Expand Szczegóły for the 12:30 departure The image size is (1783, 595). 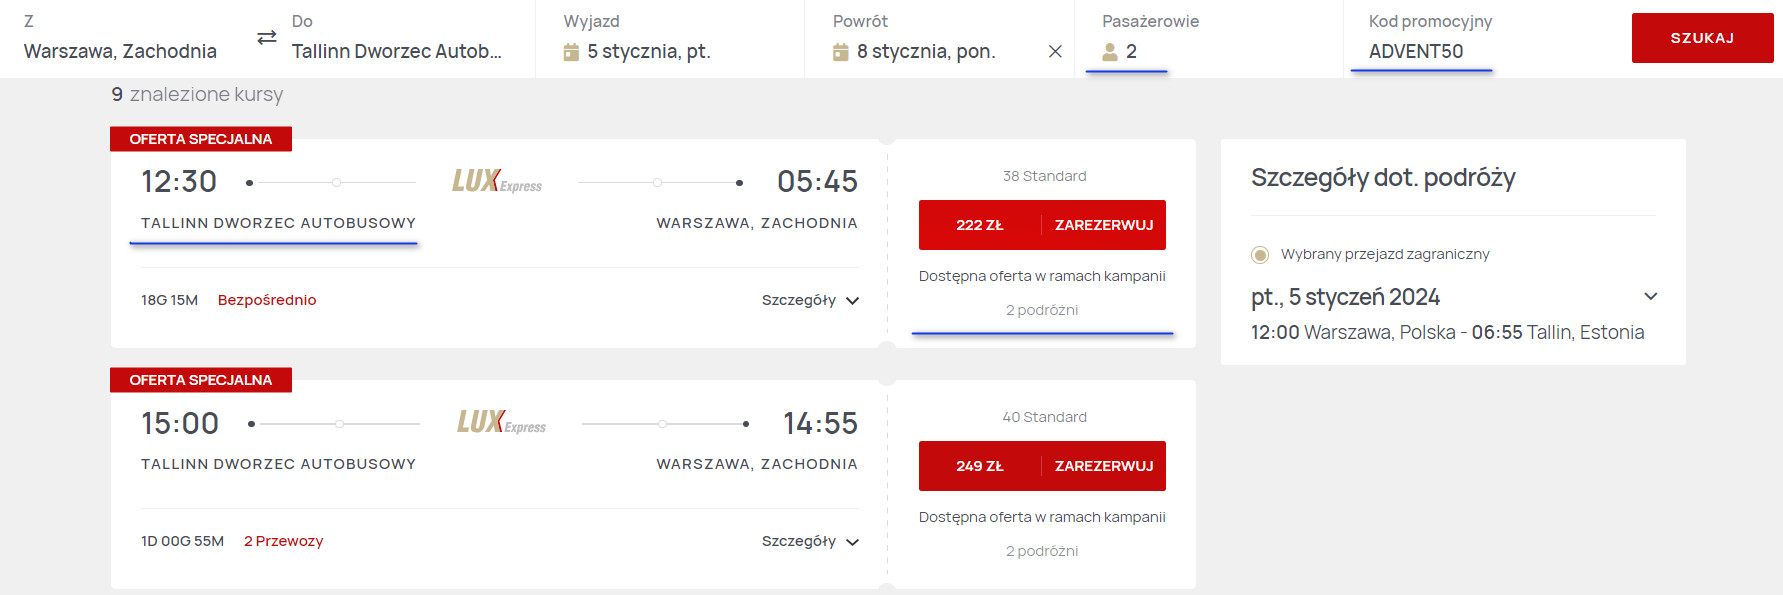point(810,300)
